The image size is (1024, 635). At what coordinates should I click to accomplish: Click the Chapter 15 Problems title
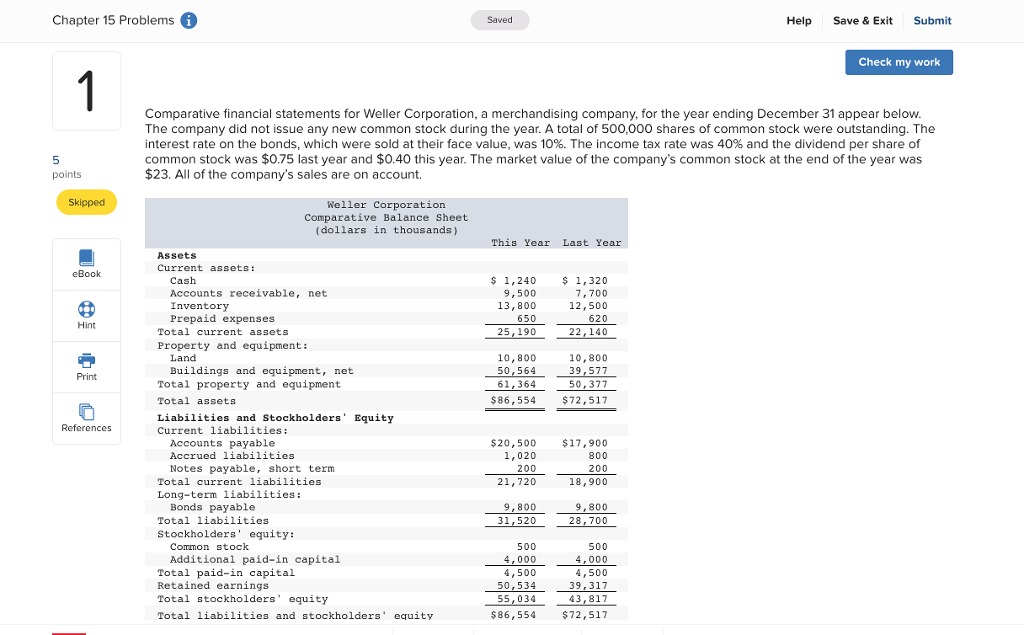pos(113,20)
